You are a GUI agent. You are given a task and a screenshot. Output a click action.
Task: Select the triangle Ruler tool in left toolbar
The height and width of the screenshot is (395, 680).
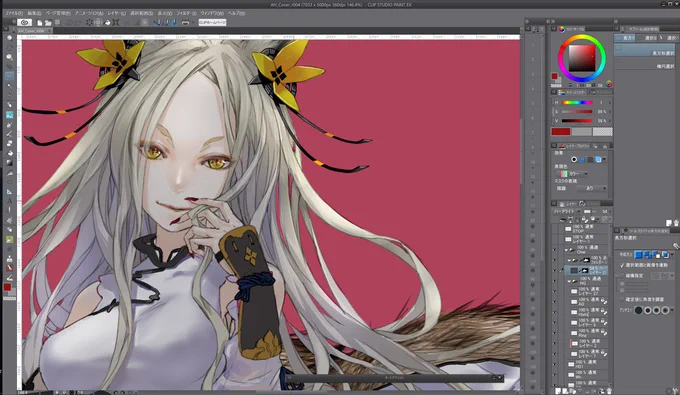click(x=10, y=192)
